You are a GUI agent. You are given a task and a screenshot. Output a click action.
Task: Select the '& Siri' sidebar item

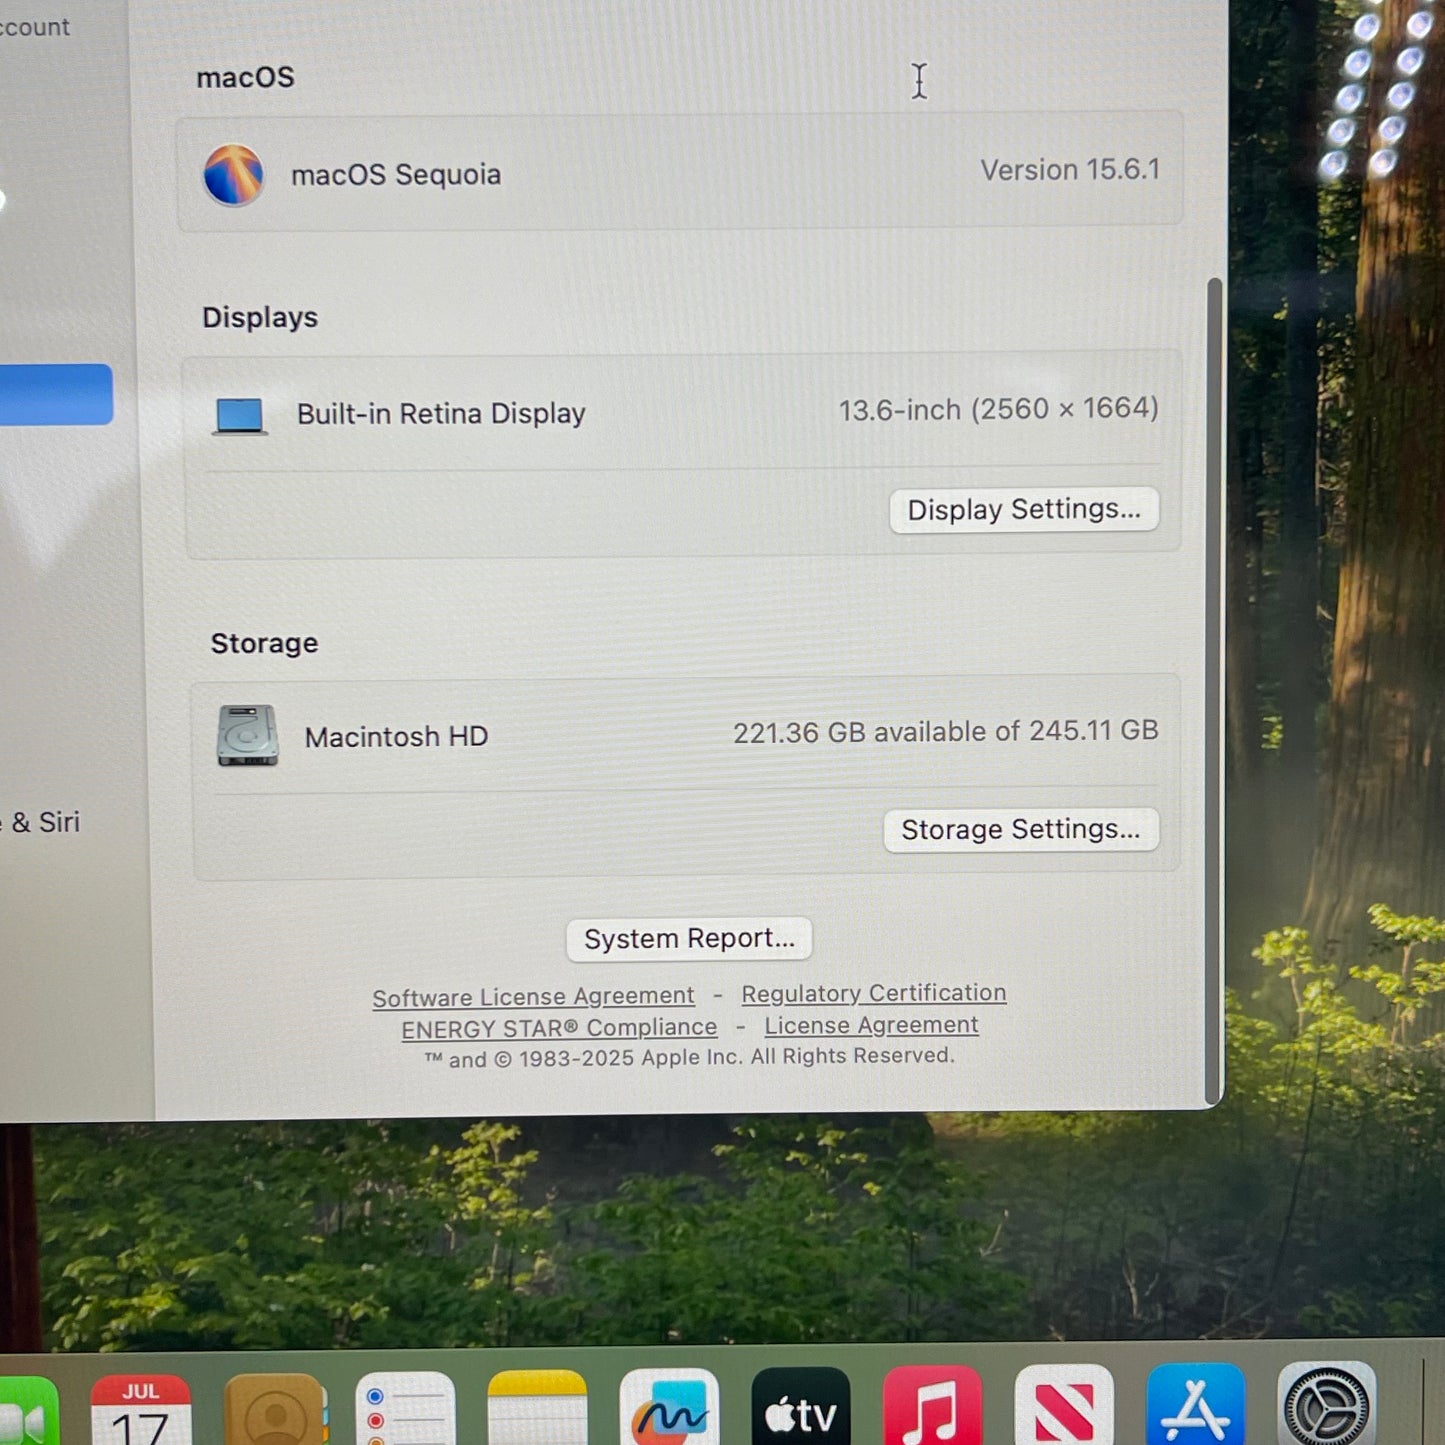(x=40, y=822)
